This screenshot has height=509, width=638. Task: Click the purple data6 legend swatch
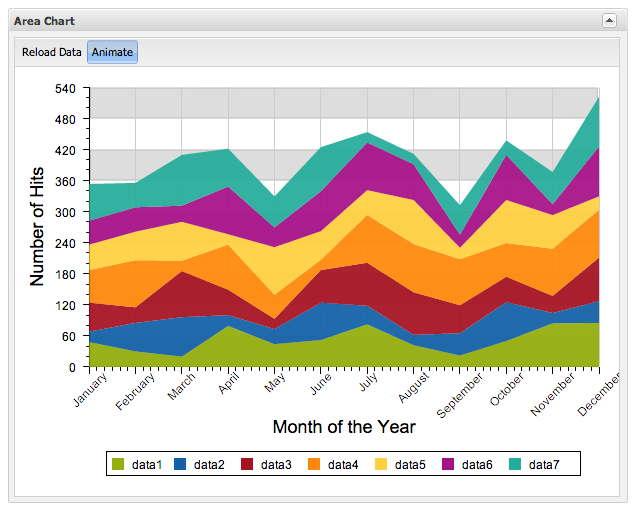click(449, 464)
